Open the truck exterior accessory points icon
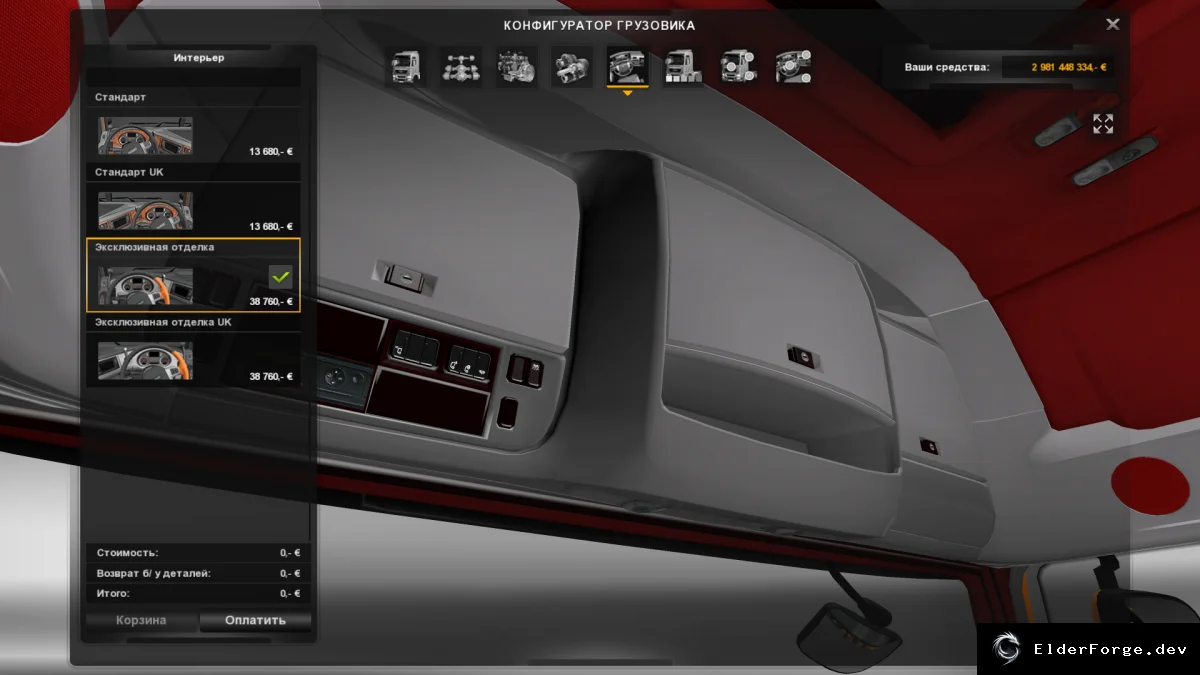This screenshot has width=1200, height=675. point(738,67)
